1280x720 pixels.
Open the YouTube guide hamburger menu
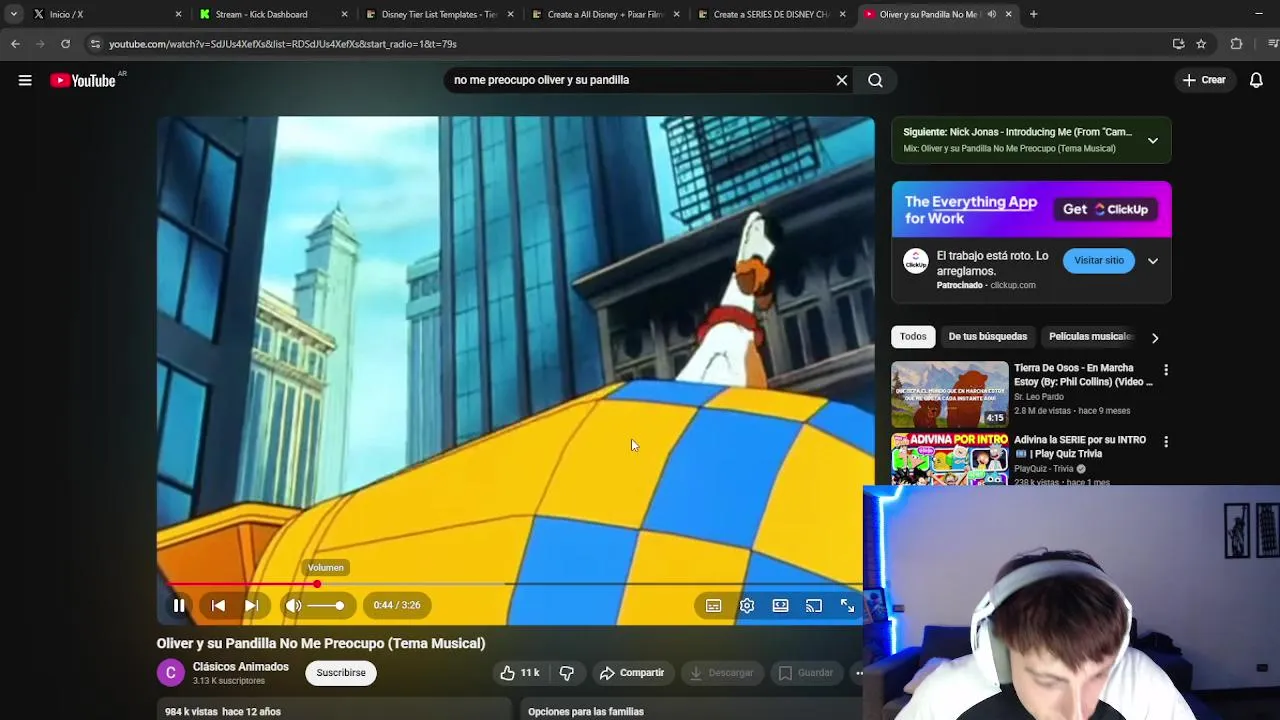pyautogui.click(x=25, y=80)
